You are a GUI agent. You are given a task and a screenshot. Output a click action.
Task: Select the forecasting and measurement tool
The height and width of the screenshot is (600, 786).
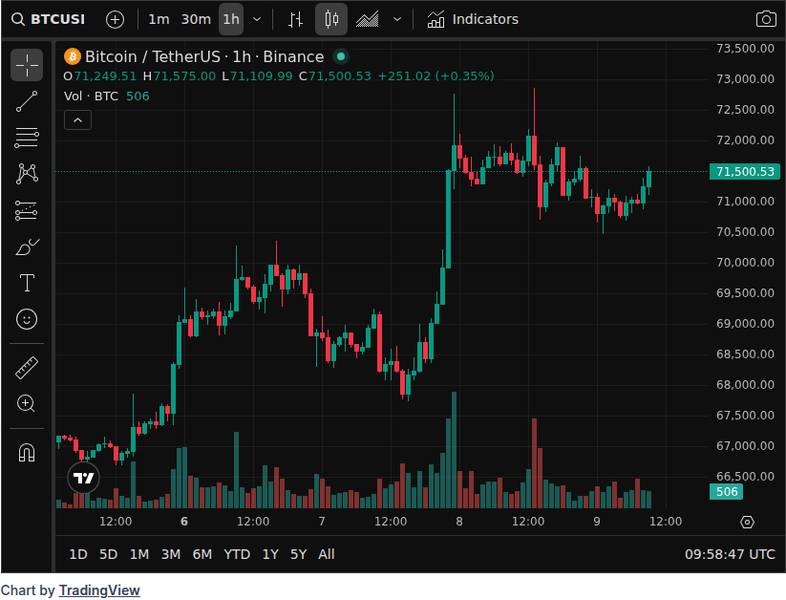click(x=27, y=211)
